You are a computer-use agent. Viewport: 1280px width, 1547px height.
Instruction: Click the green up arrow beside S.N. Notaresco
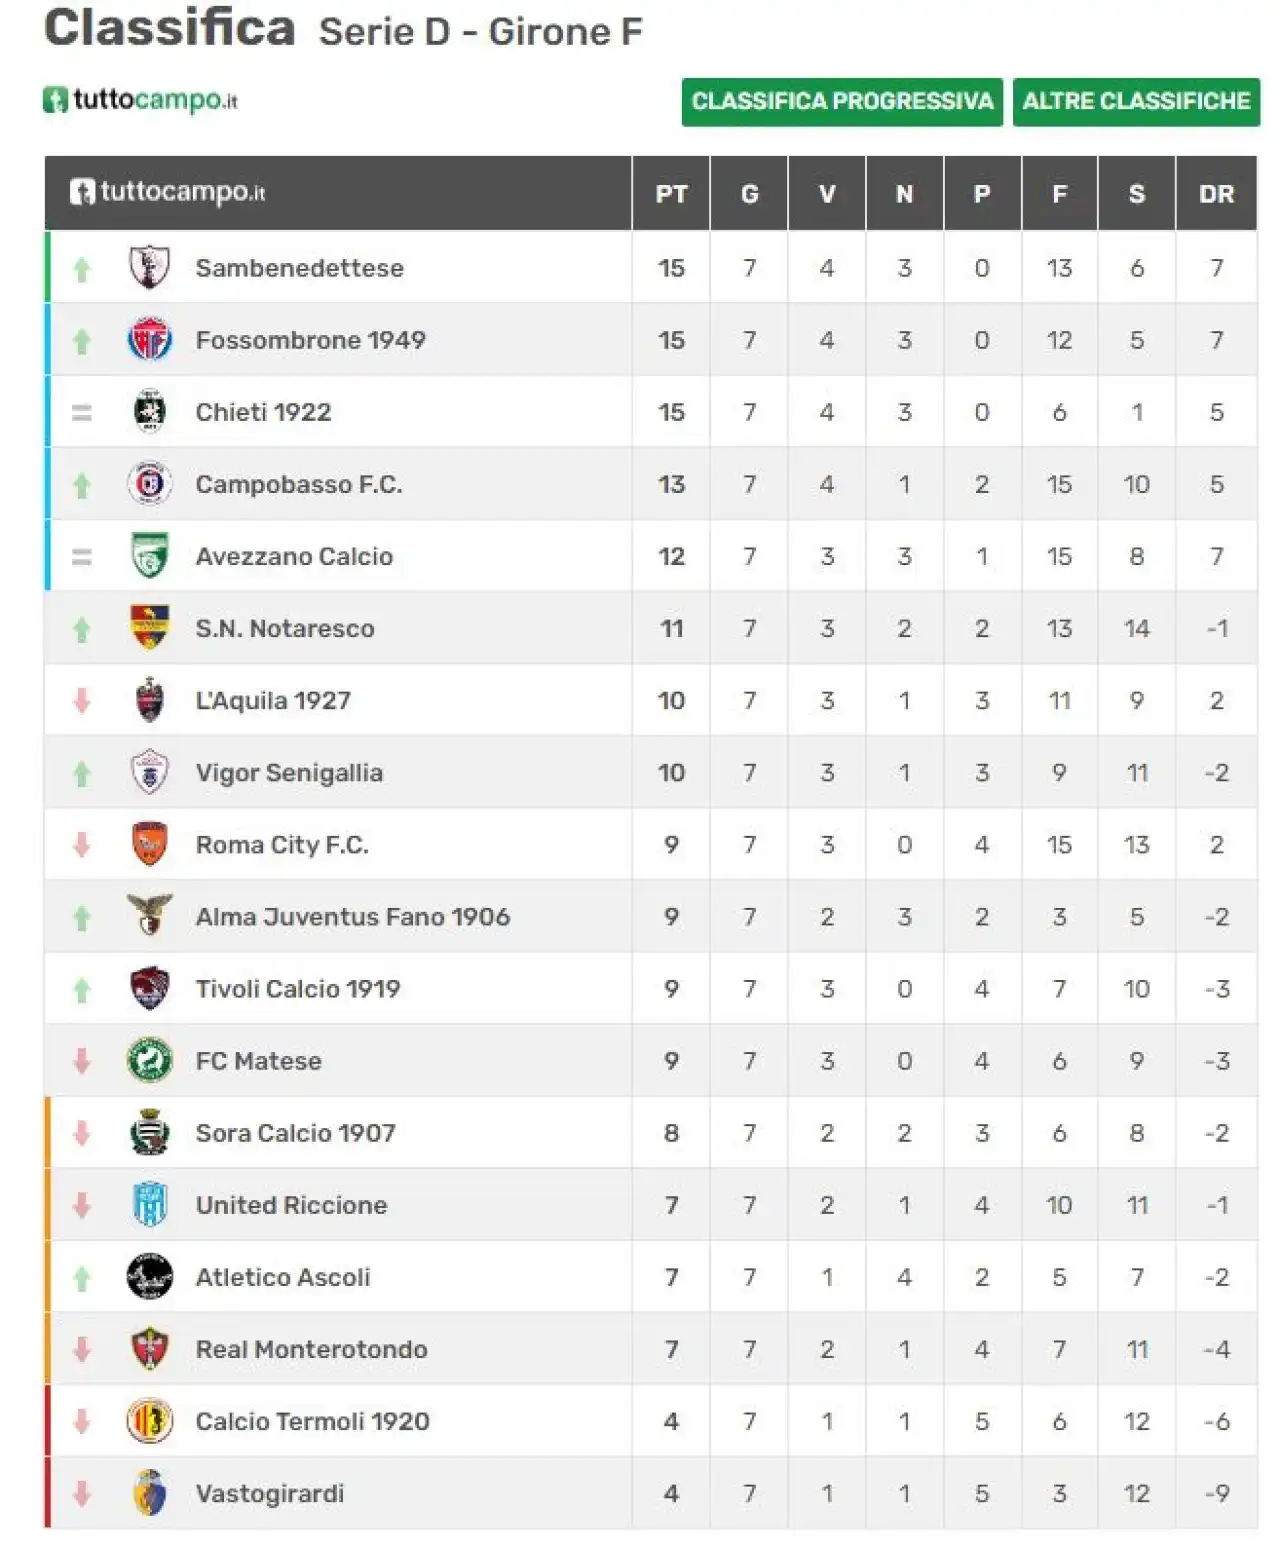(82, 629)
